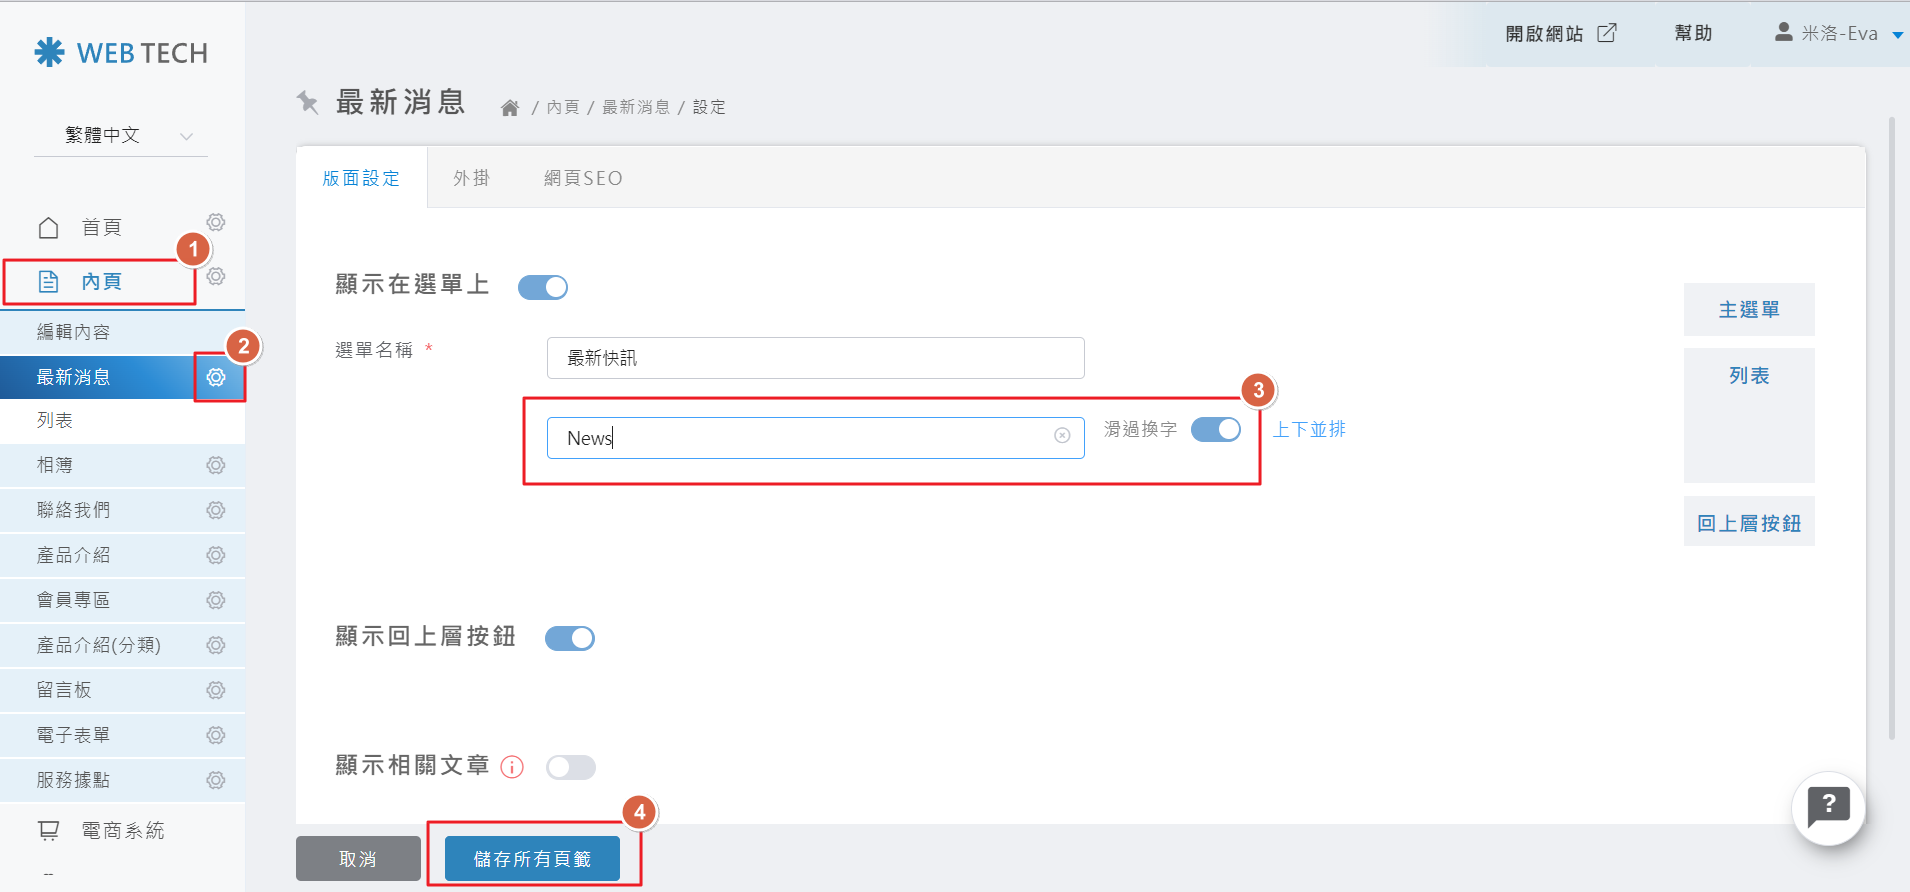
Task: Click the home icon in breadcrumb
Action: click(510, 108)
